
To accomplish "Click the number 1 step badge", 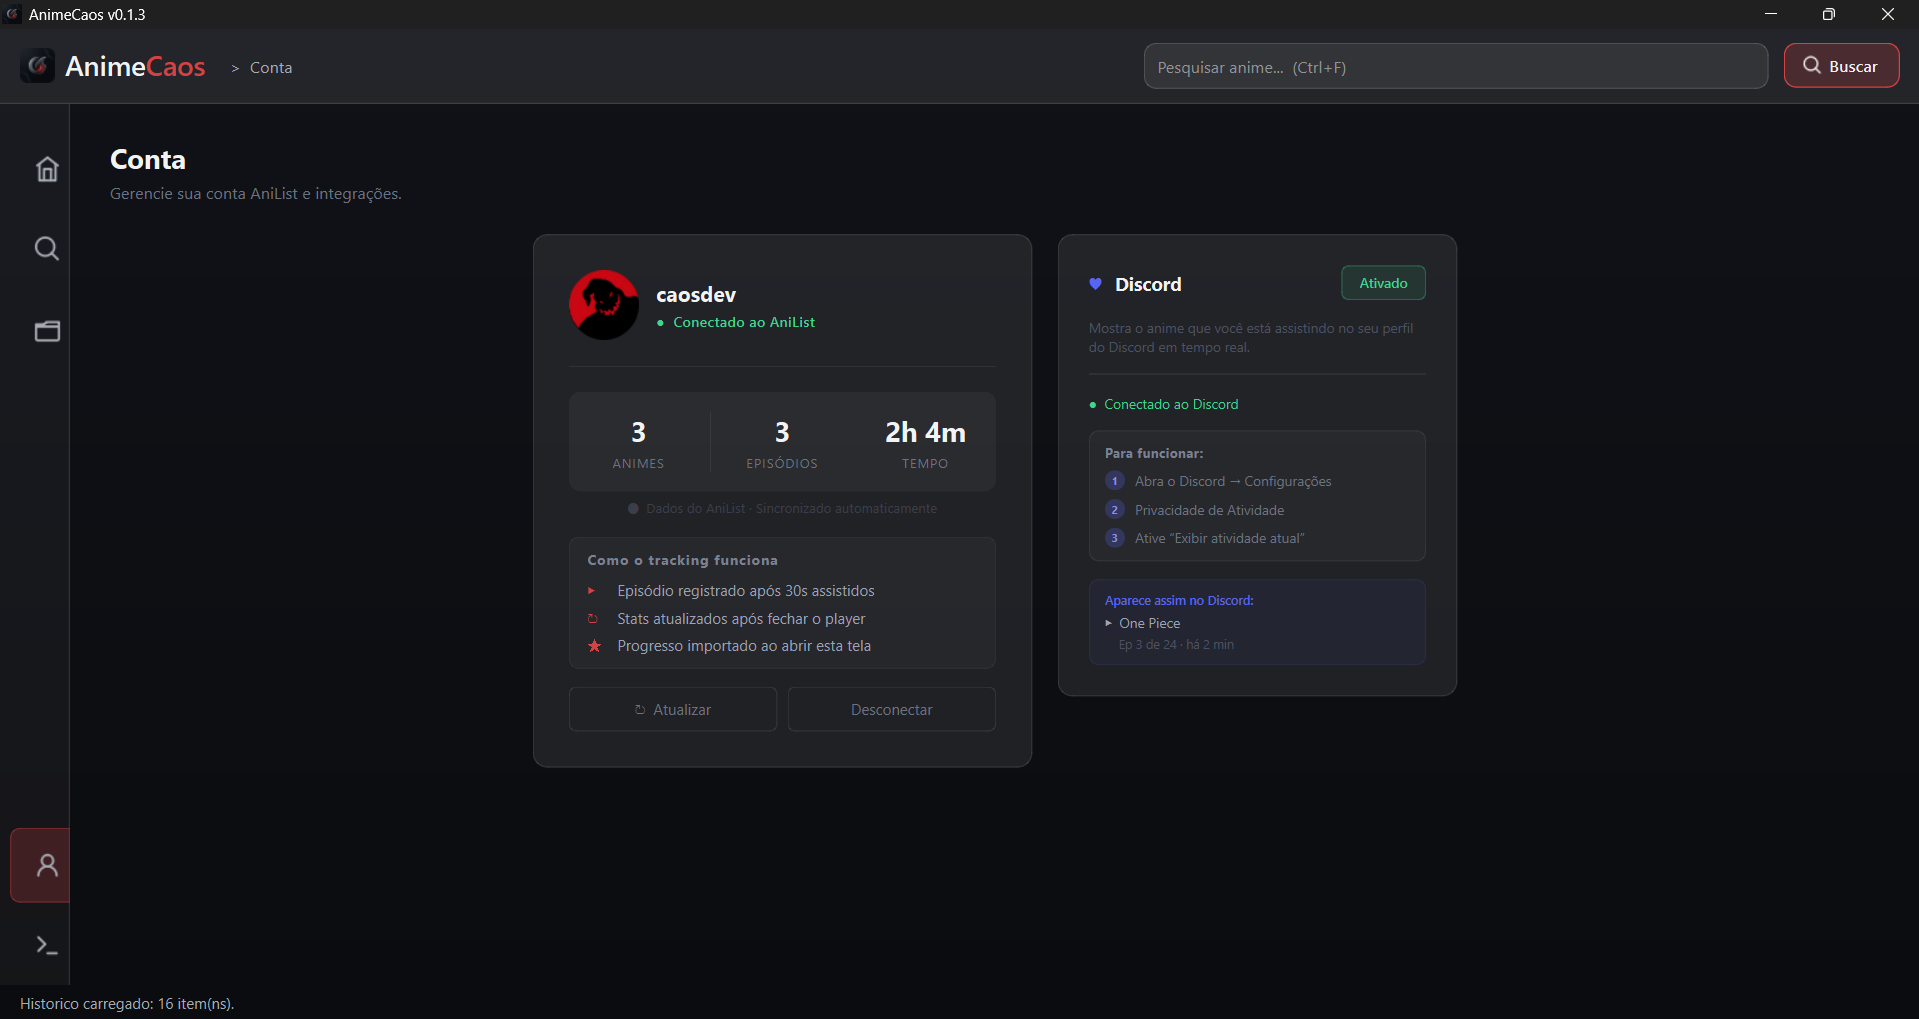I will point(1115,481).
